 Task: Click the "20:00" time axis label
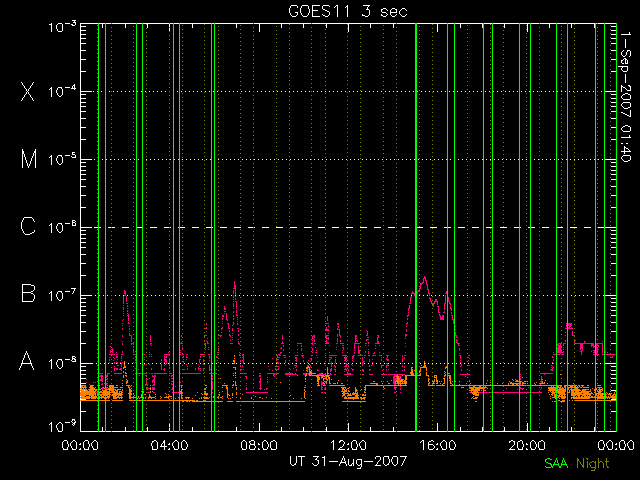(527, 445)
